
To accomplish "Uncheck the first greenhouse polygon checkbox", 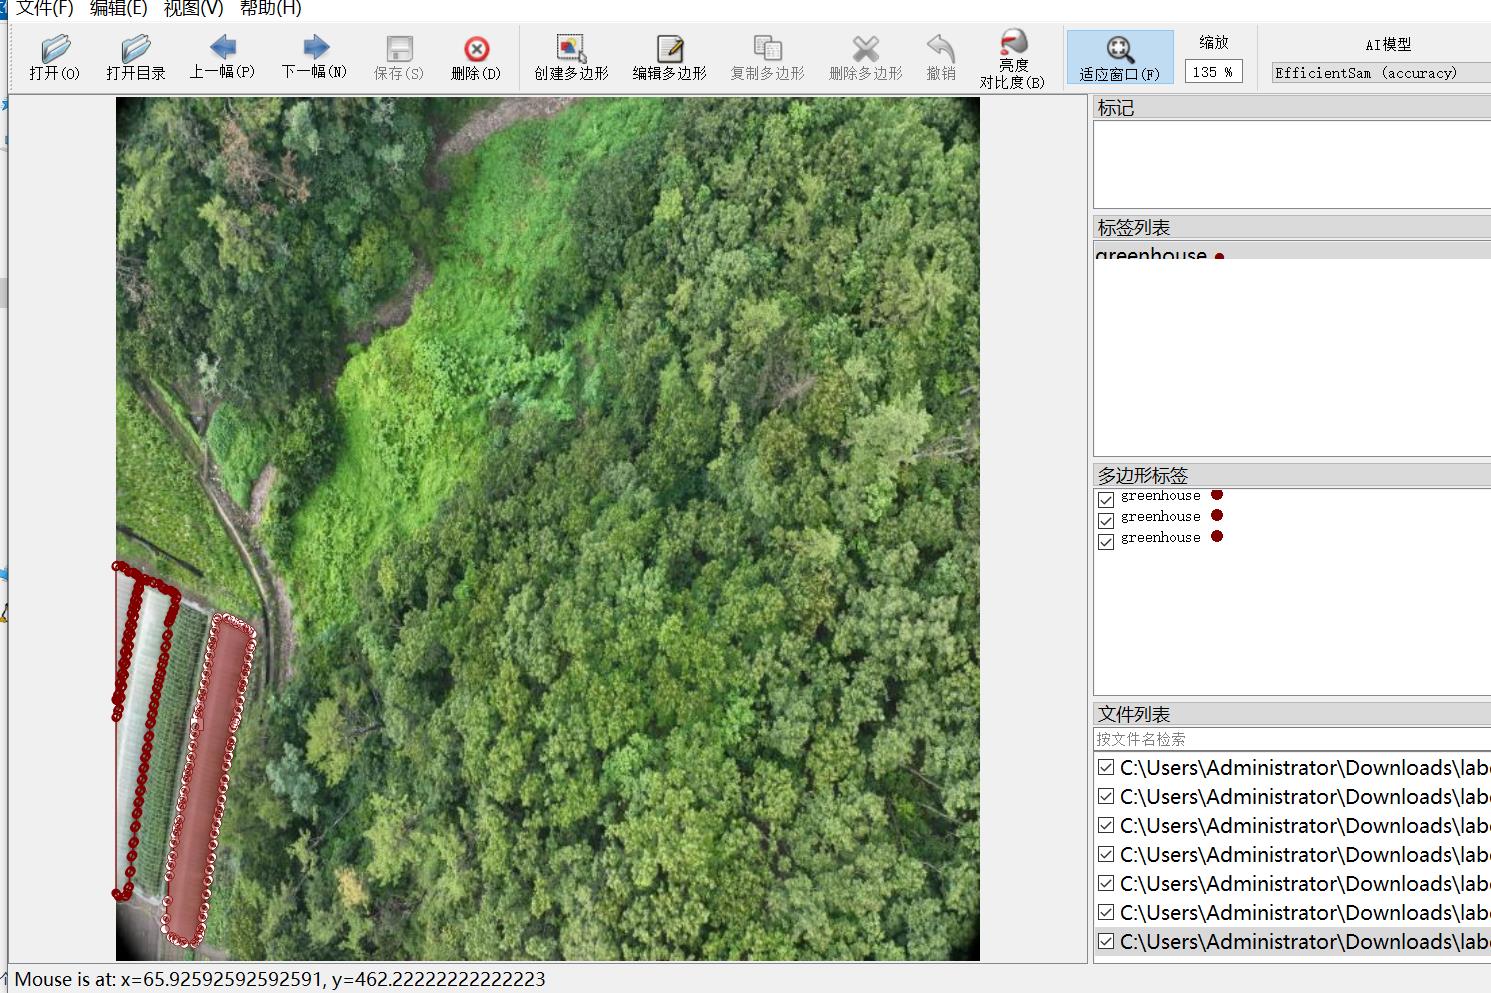I will tap(1106, 500).
